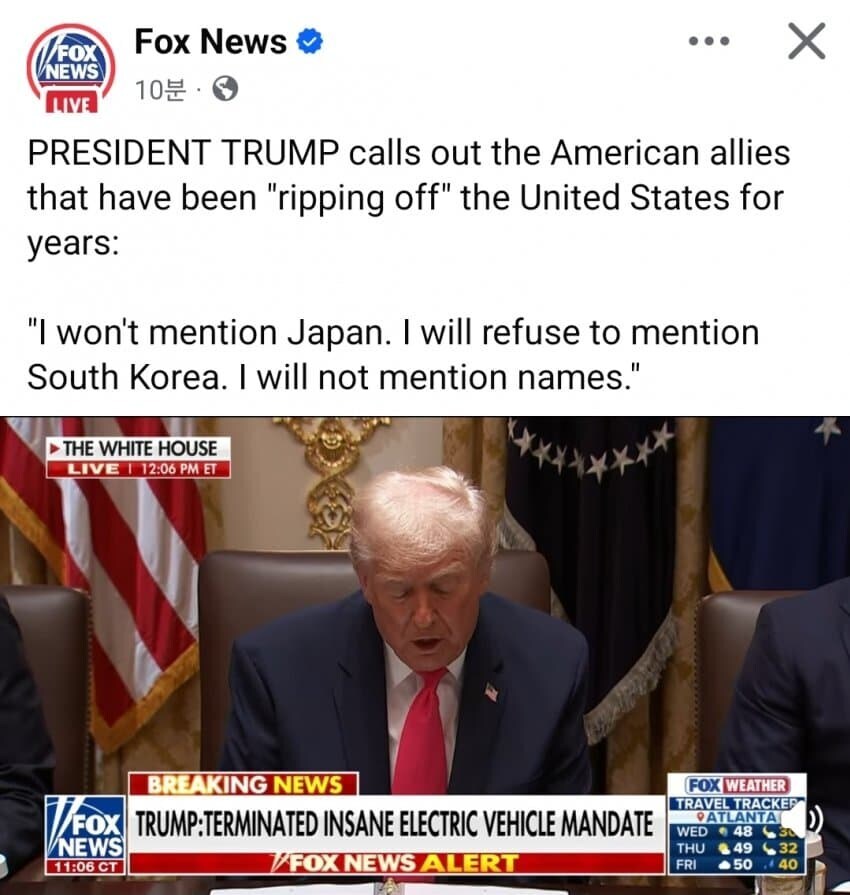
Task: Open the Fox News profile picture
Action: pyautogui.click(x=71, y=67)
